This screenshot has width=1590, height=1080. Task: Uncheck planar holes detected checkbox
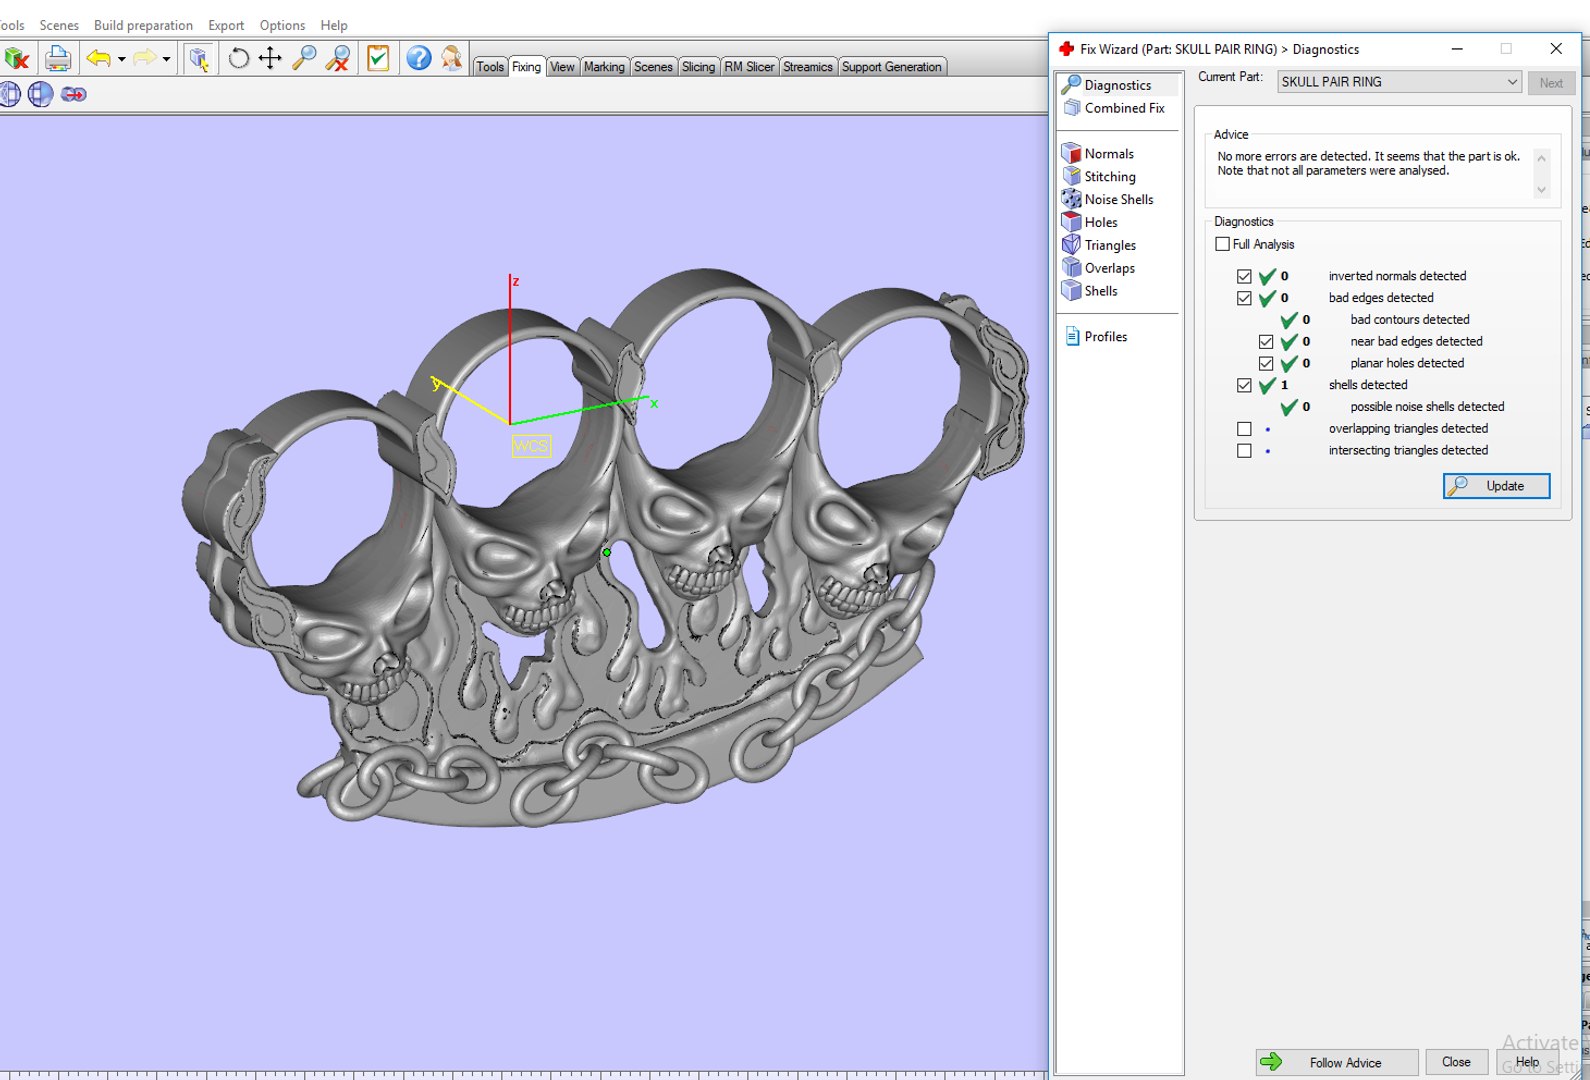pos(1266,364)
